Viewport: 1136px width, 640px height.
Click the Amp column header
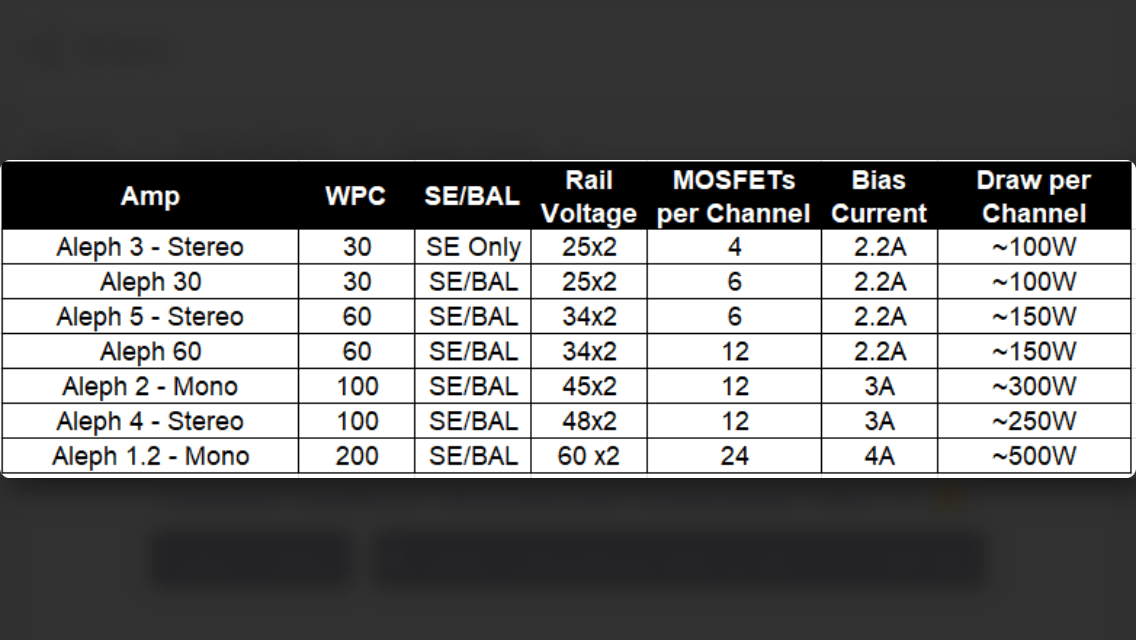tap(150, 196)
